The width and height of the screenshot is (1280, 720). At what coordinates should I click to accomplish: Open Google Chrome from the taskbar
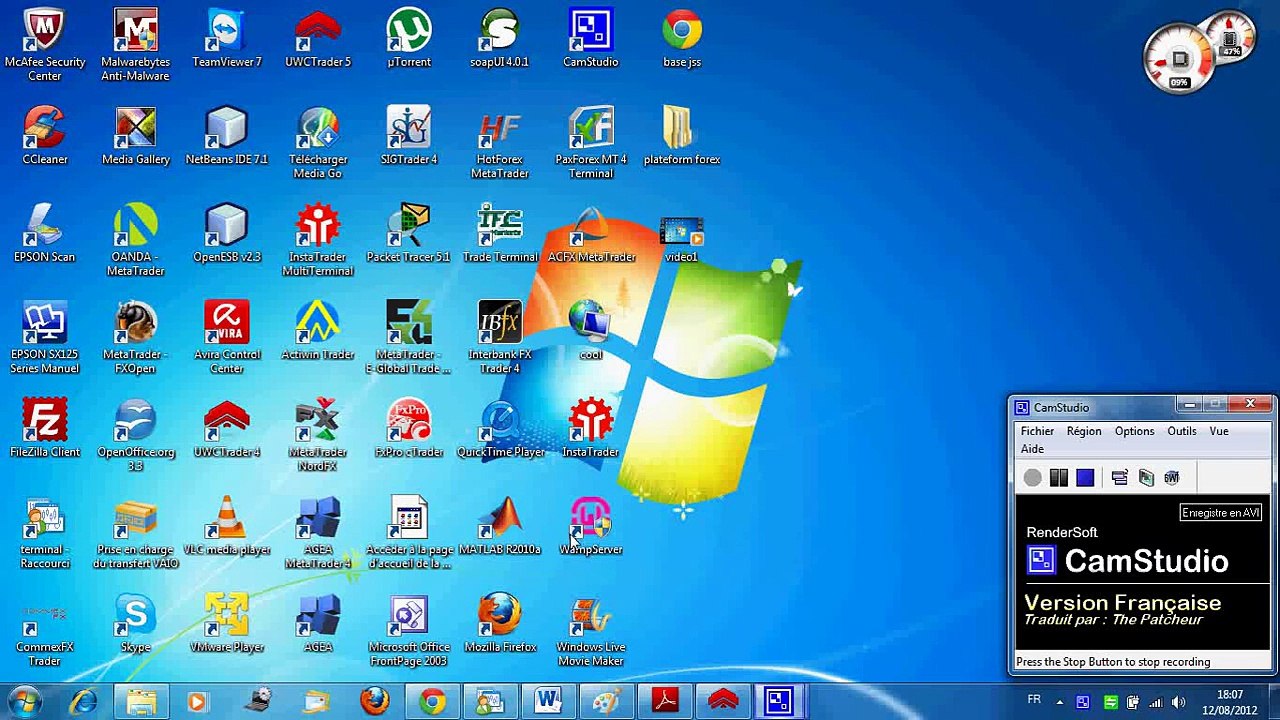(432, 702)
